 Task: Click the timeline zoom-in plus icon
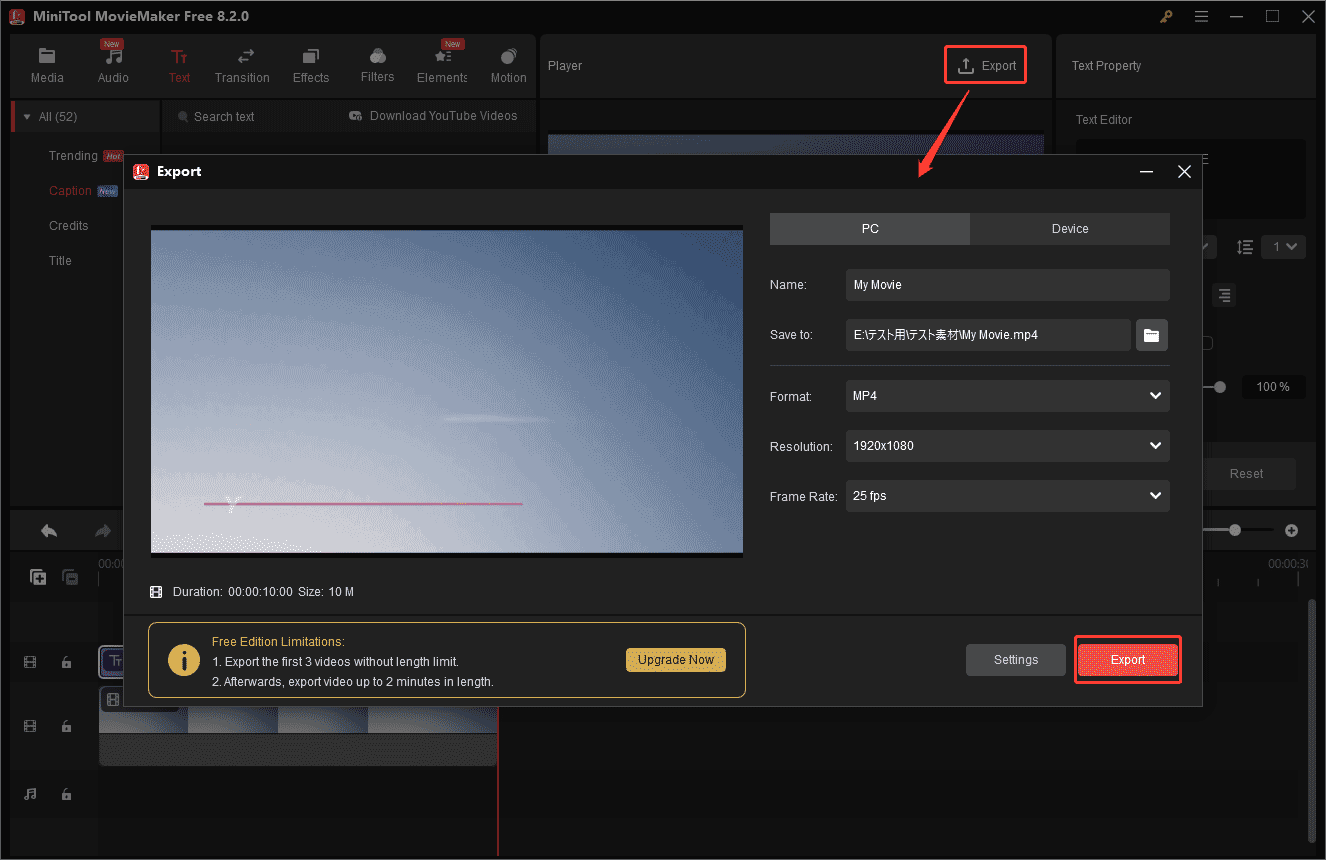(x=1291, y=530)
